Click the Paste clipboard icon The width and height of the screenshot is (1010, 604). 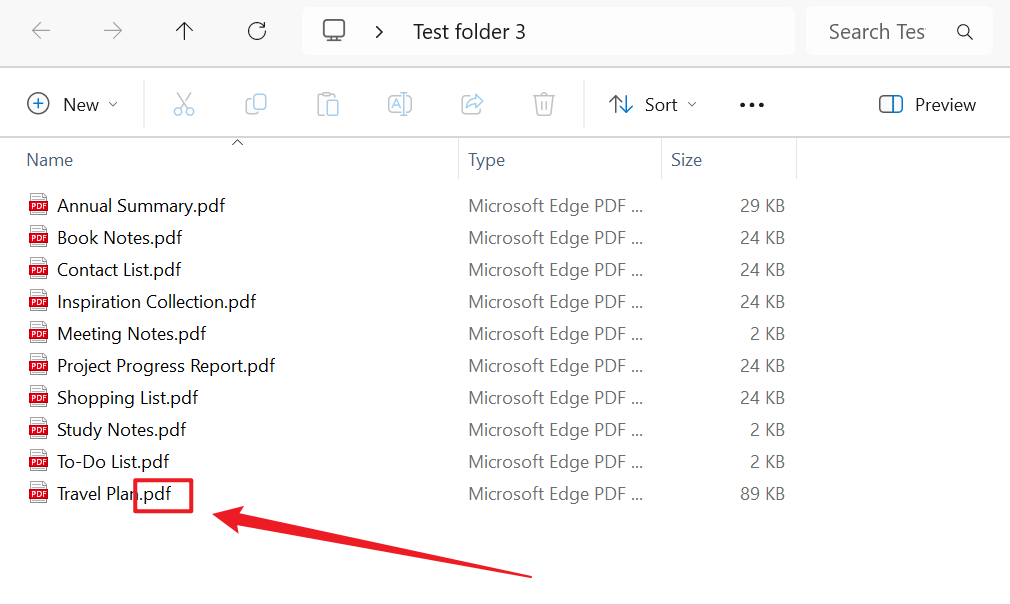[328, 104]
